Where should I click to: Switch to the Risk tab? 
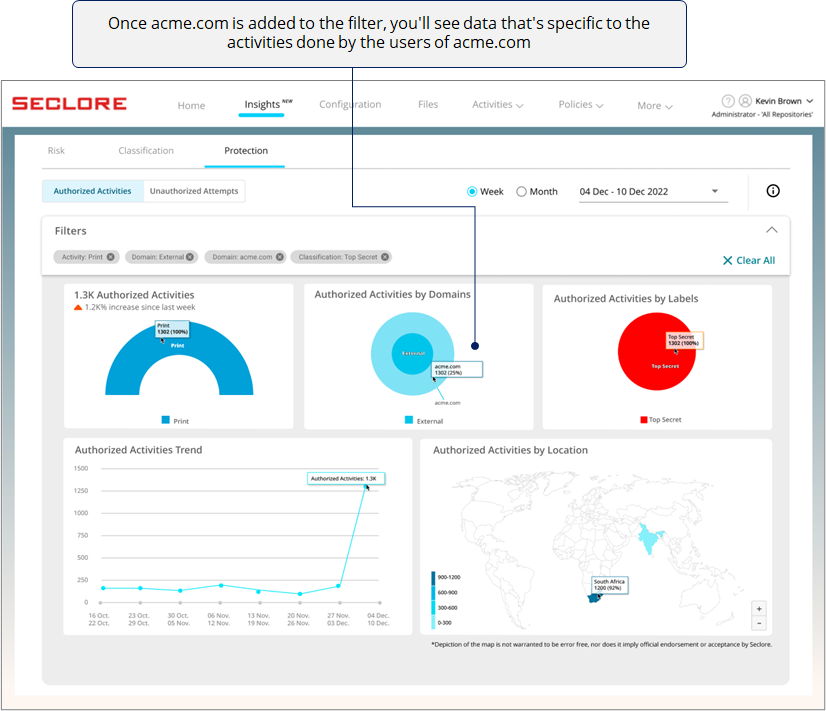56,151
